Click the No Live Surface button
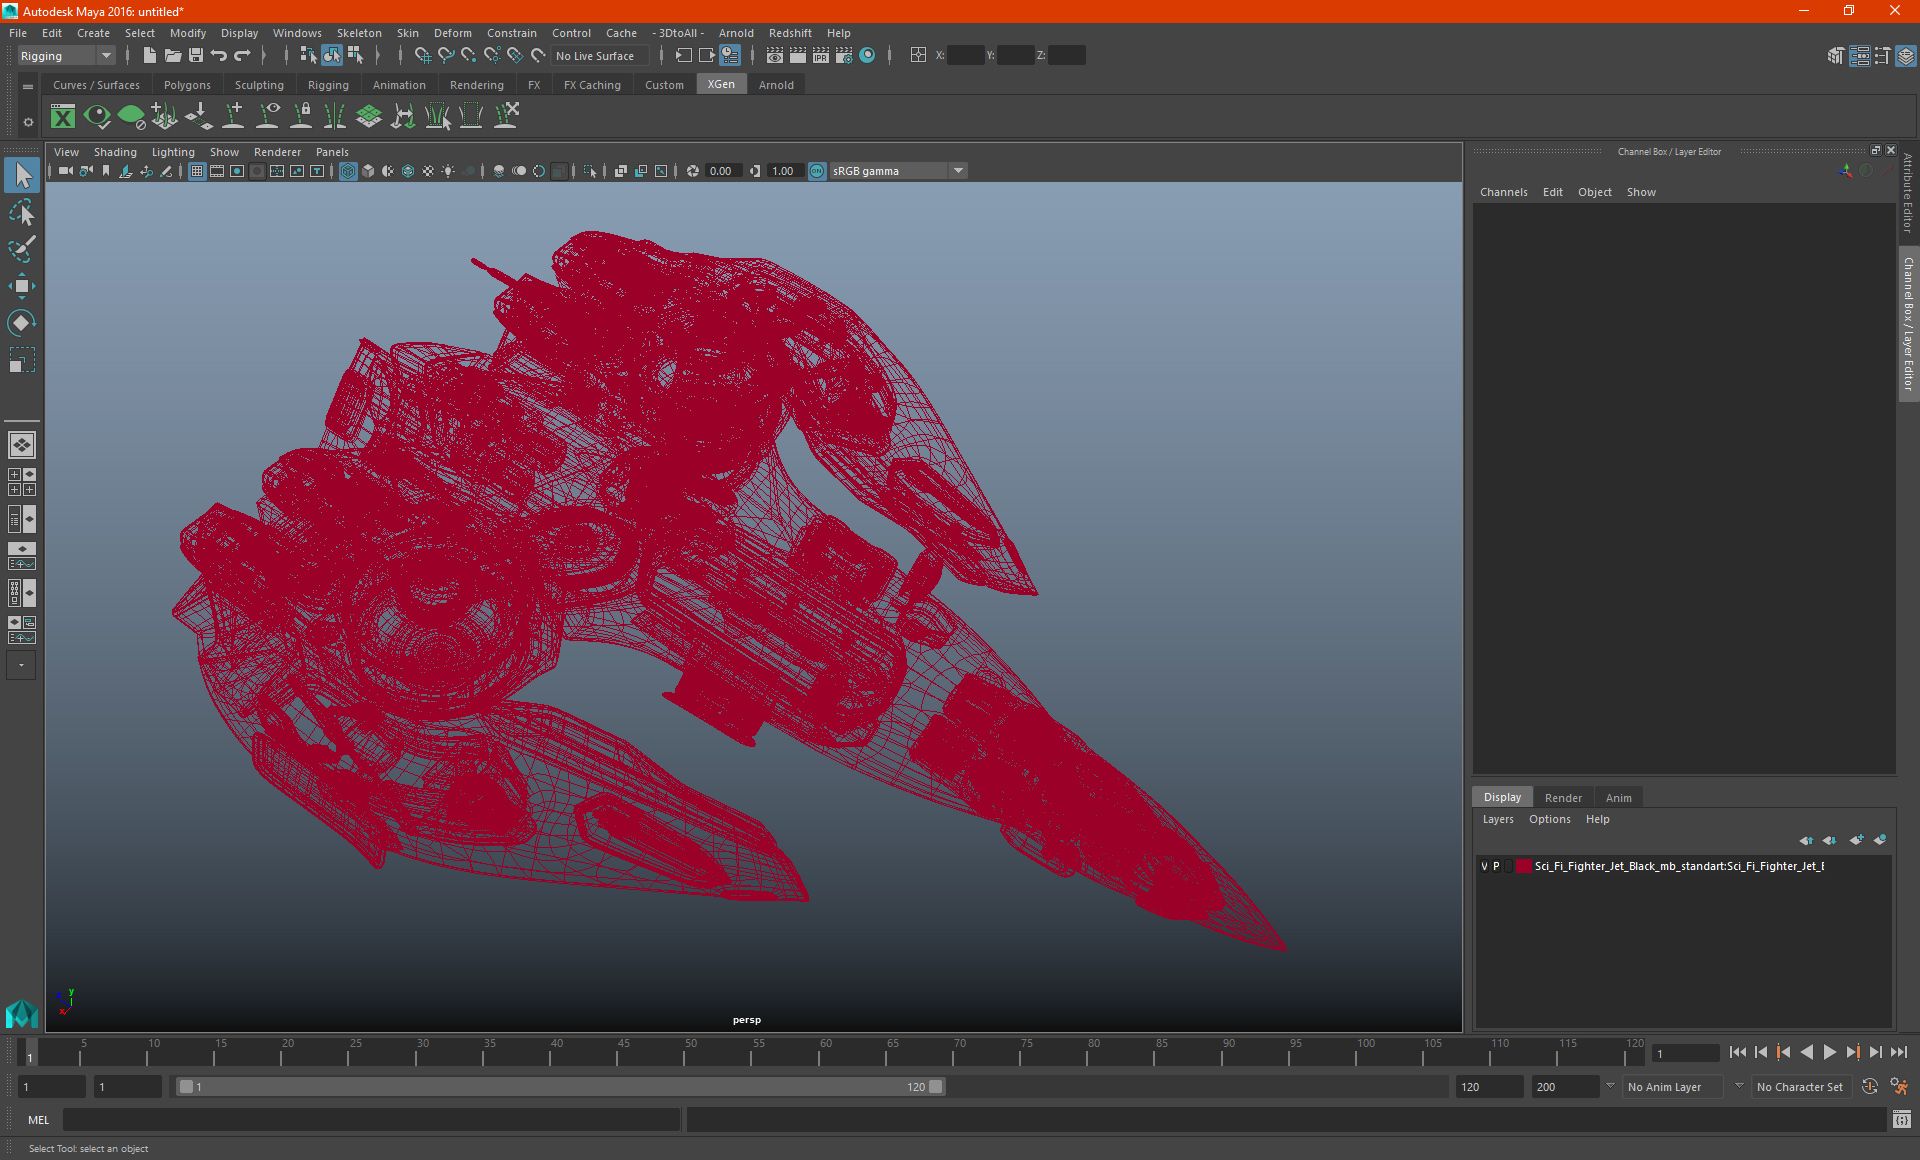The height and width of the screenshot is (1160, 1920). coord(595,56)
